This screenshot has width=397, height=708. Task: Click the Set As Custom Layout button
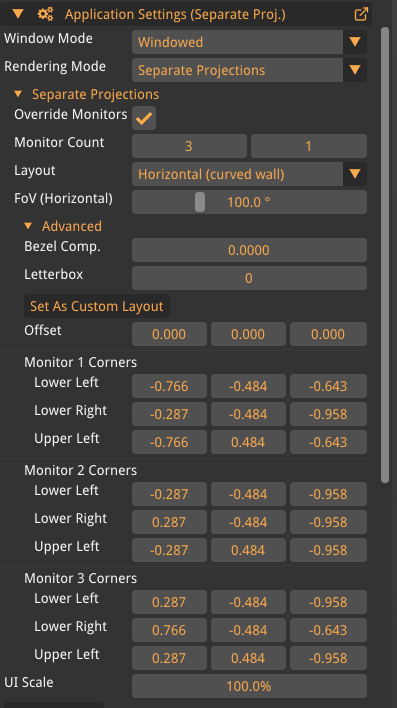(x=97, y=306)
